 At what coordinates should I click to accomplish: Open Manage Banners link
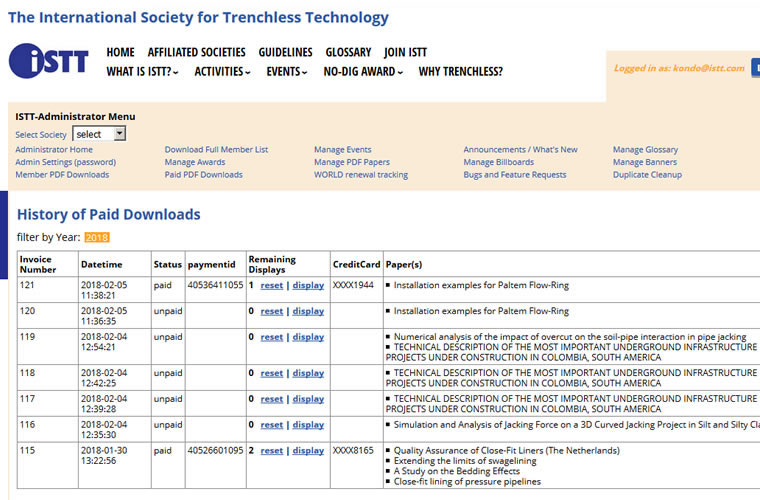645,162
